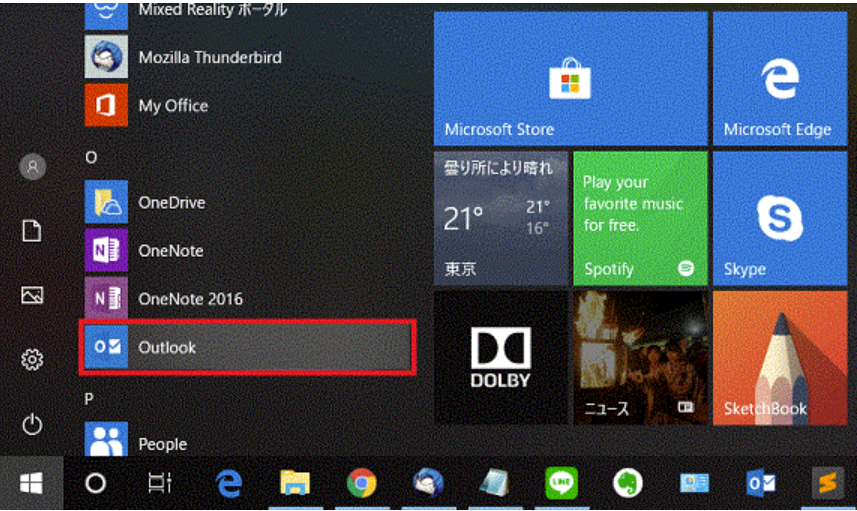Open Task View on taskbar
Screen dimensions: 857x511
(x=160, y=483)
